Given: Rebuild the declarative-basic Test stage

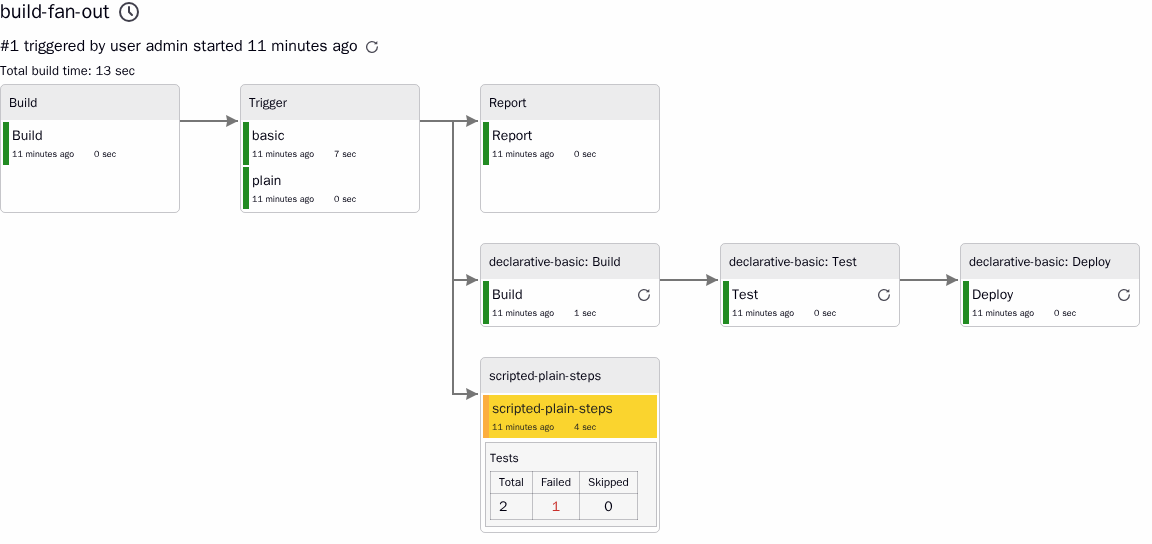Looking at the screenshot, I should click(x=884, y=295).
